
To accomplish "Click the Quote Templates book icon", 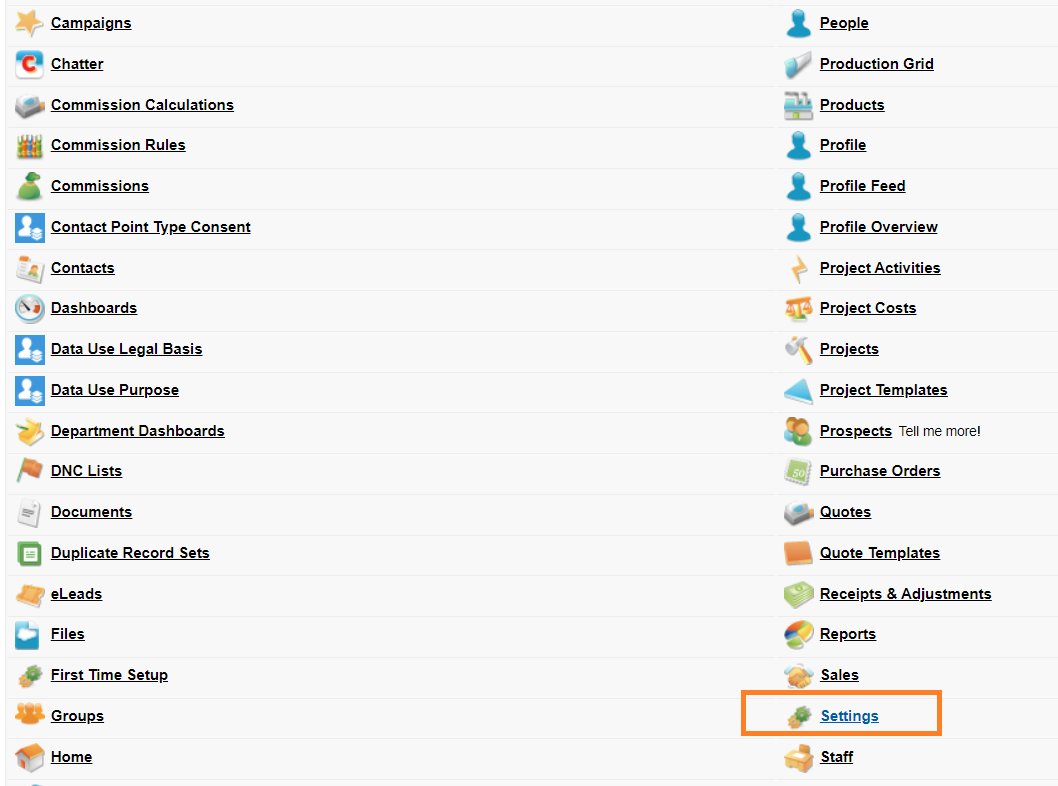I will coord(798,554).
